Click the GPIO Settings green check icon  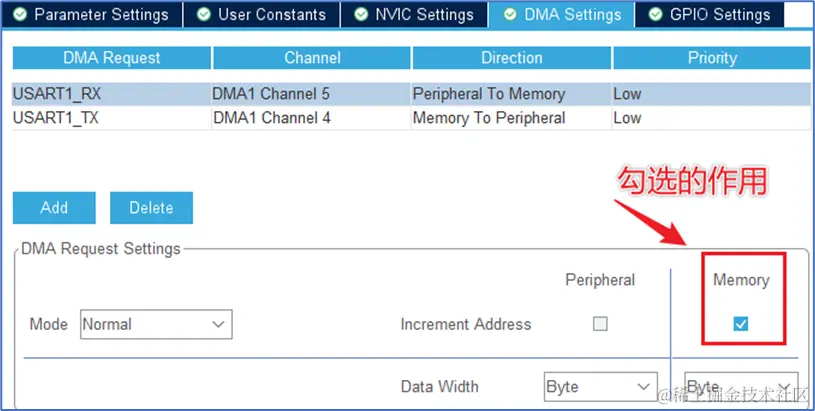656,15
